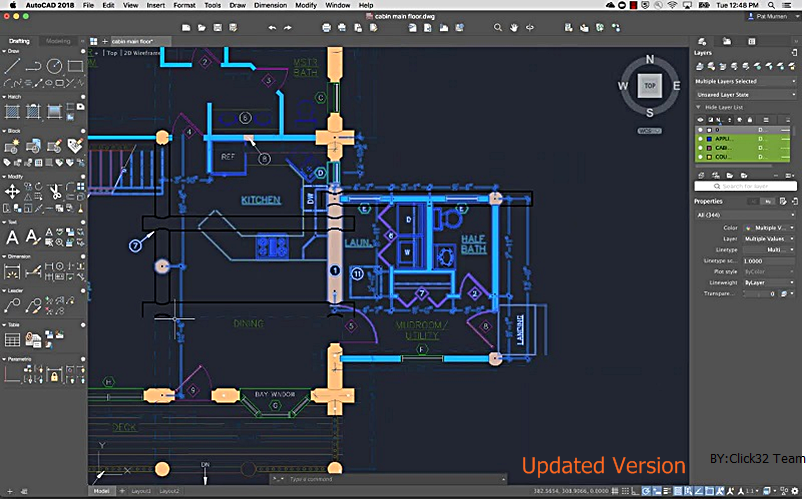
Task: Click the TOP face of the ViewCube
Action: tap(648, 87)
